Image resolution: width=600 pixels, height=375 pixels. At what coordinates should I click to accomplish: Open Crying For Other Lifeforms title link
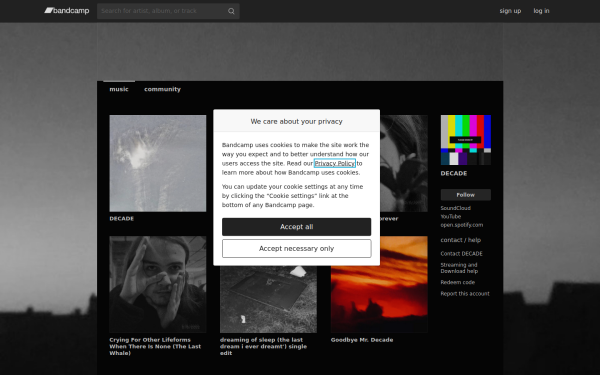(155, 346)
